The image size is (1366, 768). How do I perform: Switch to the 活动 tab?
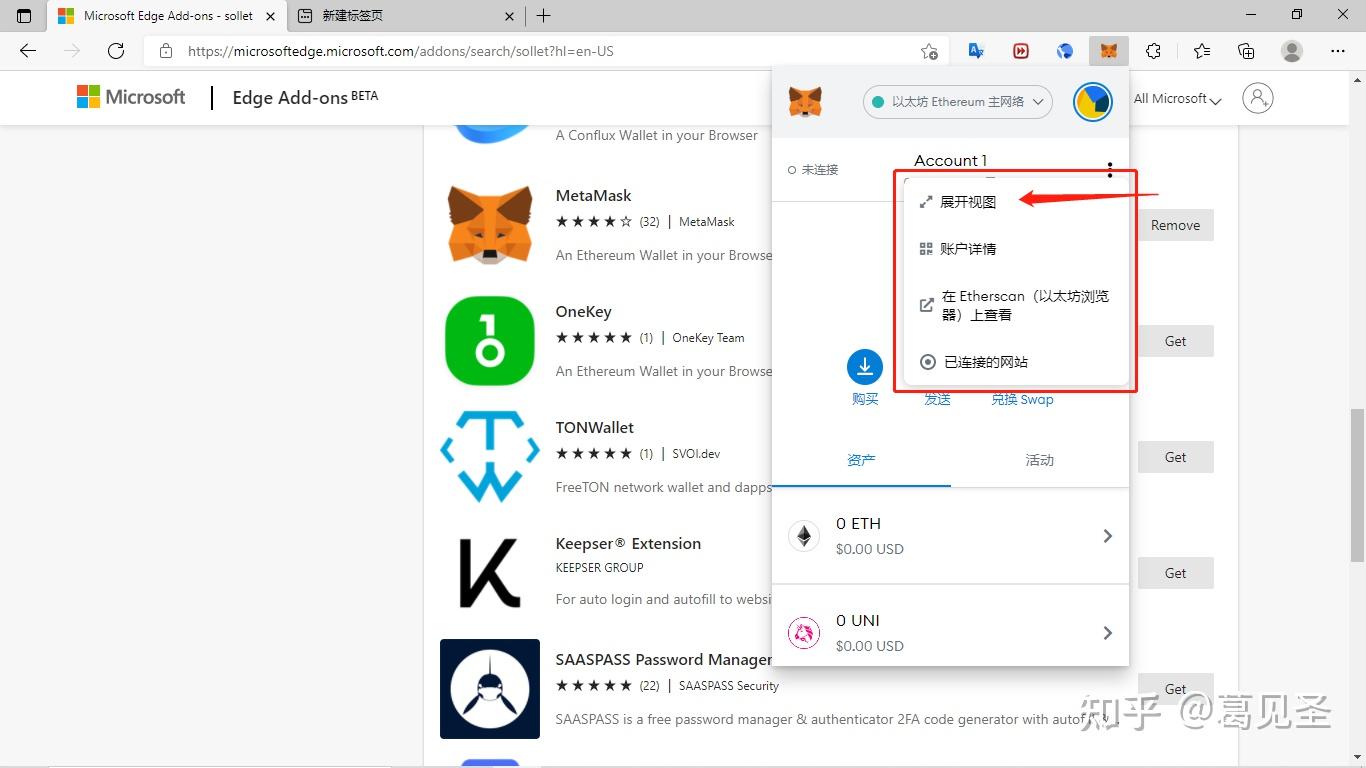[x=1040, y=460]
